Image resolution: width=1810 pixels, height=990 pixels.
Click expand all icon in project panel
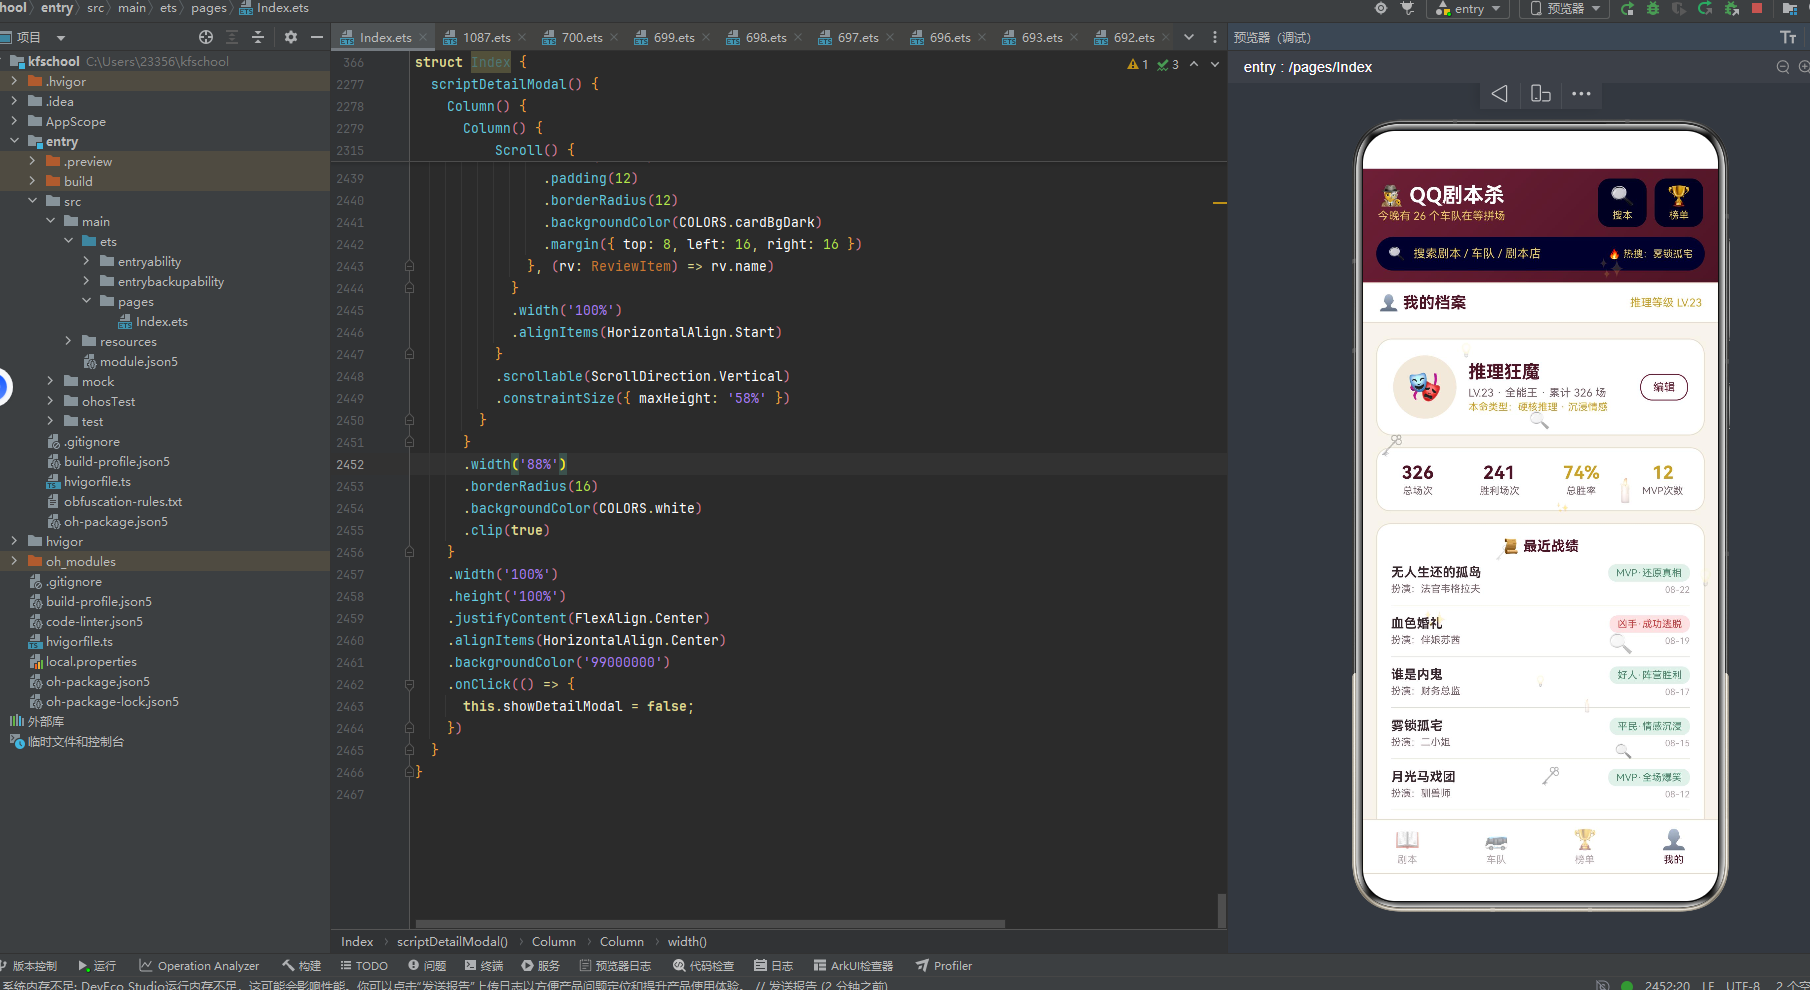pos(232,37)
